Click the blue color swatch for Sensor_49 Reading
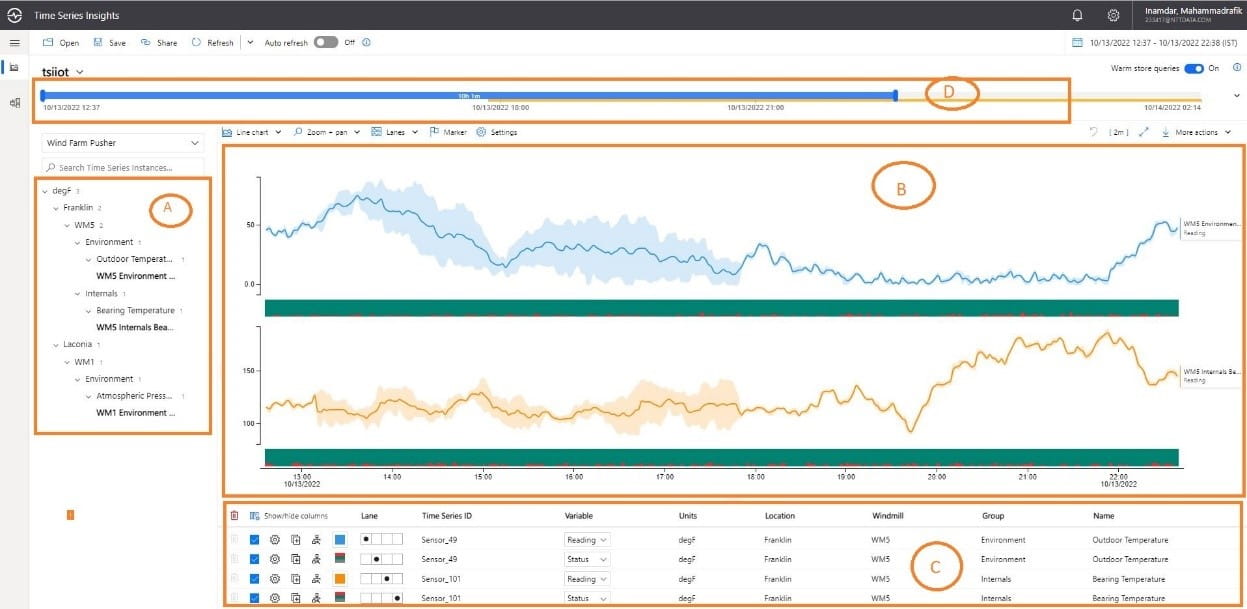The width and height of the screenshot is (1247, 609). click(x=340, y=539)
